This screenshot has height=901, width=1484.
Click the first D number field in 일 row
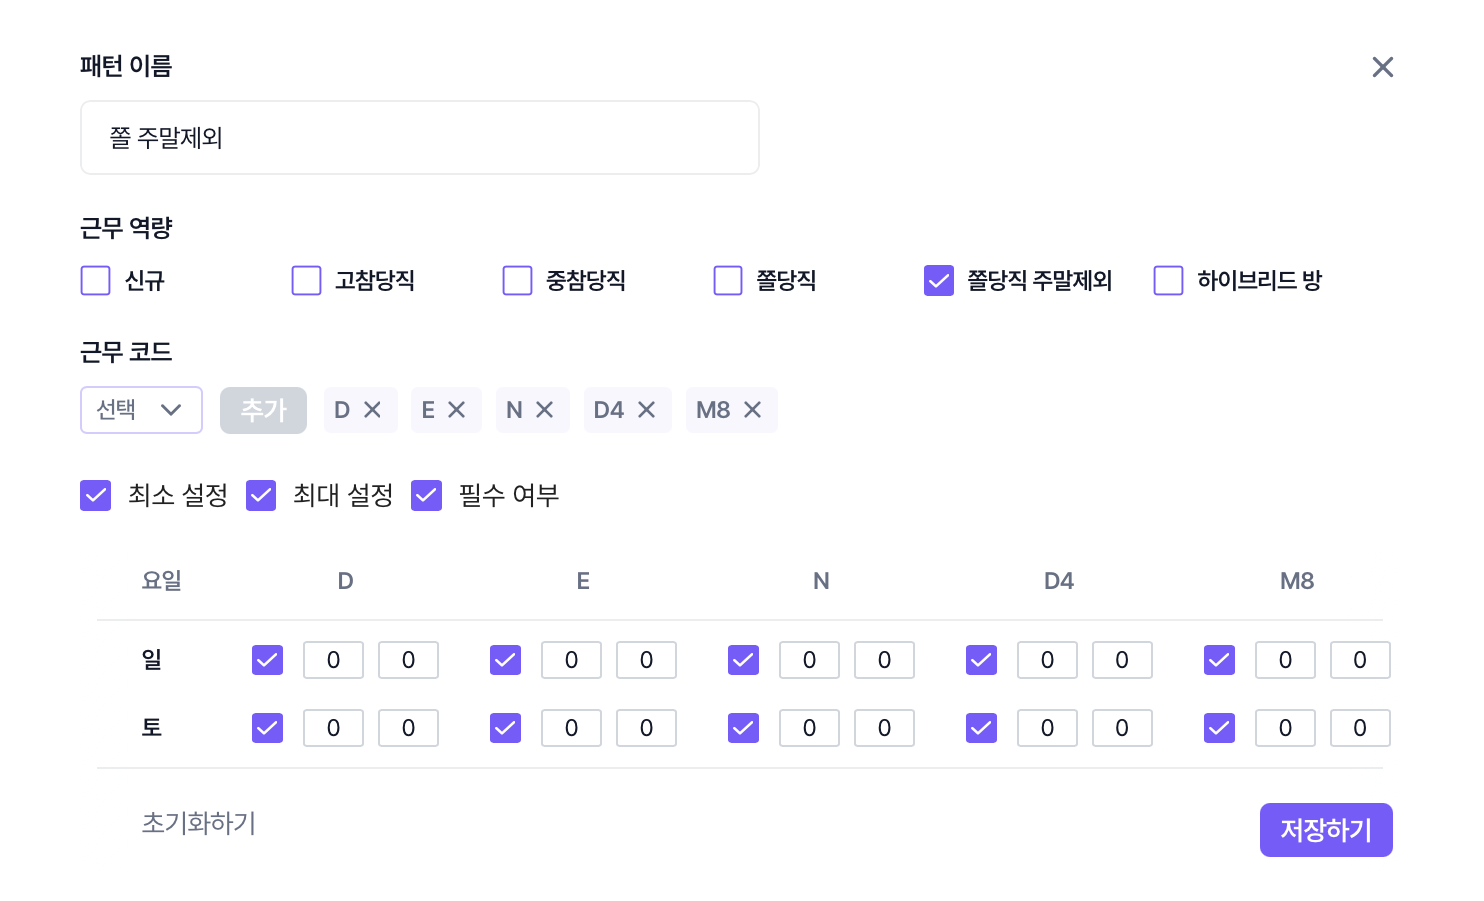[x=333, y=660]
